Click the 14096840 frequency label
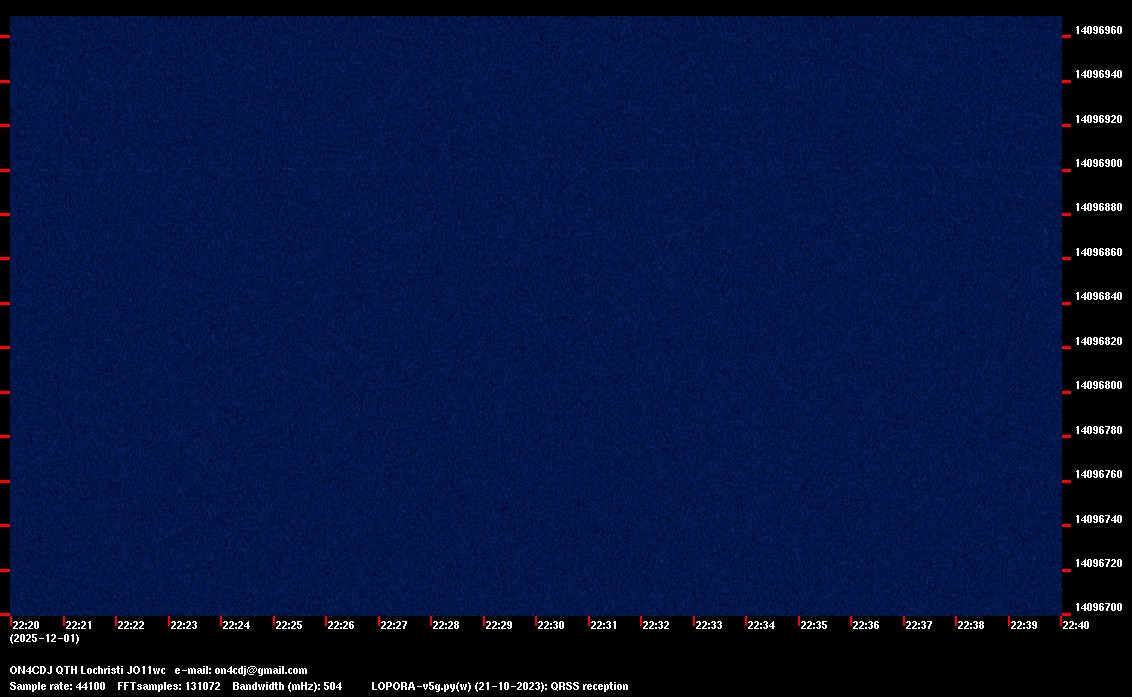 click(x=1098, y=296)
